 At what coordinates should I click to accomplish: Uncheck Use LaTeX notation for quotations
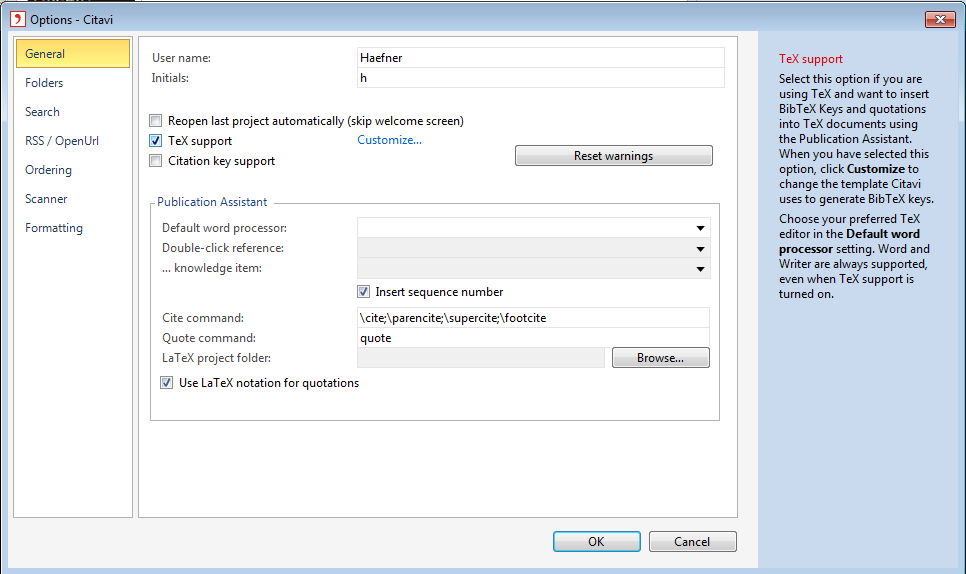(166, 382)
